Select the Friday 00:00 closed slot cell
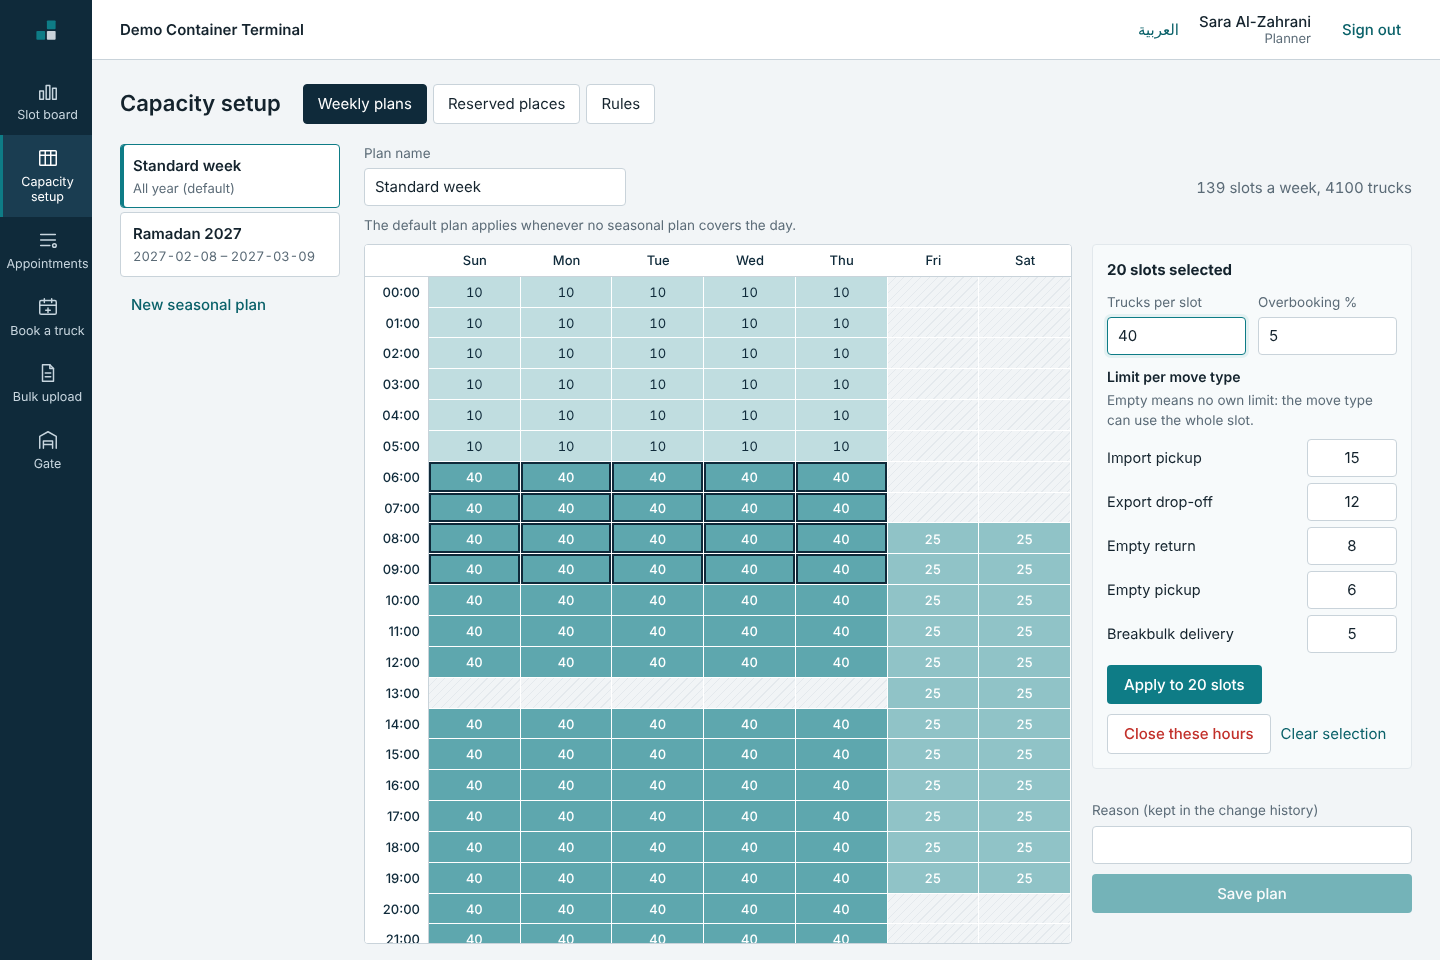The height and width of the screenshot is (960, 1440). coord(933,292)
